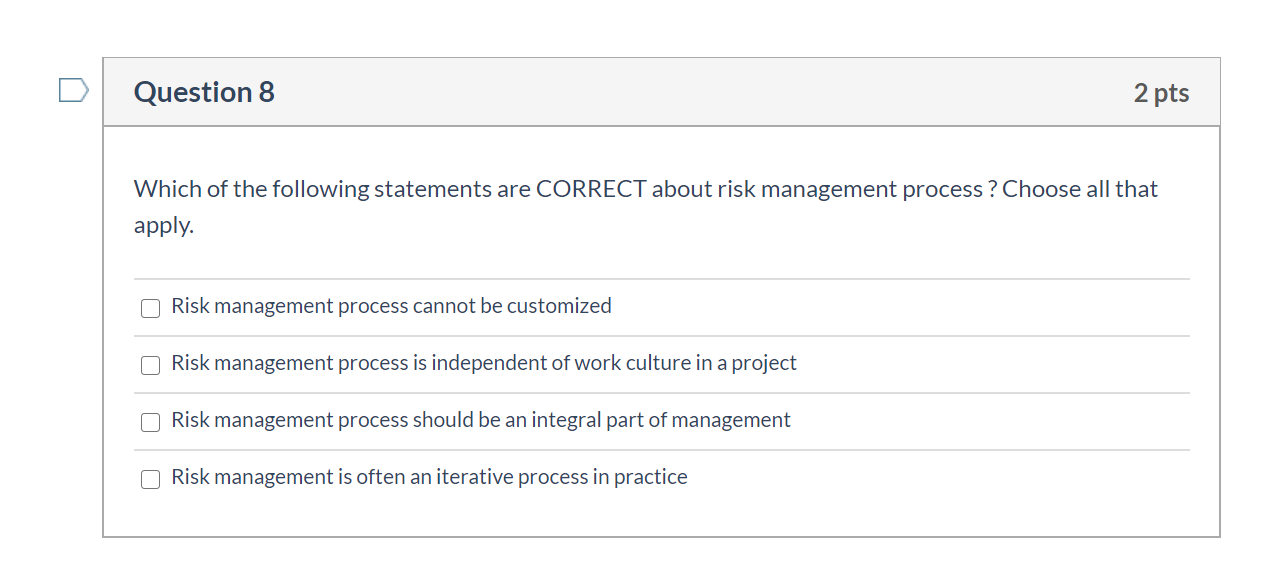1277x582 pixels.
Task: Select the 'iterative process in practice' checkbox
Action: pyautogui.click(x=150, y=479)
